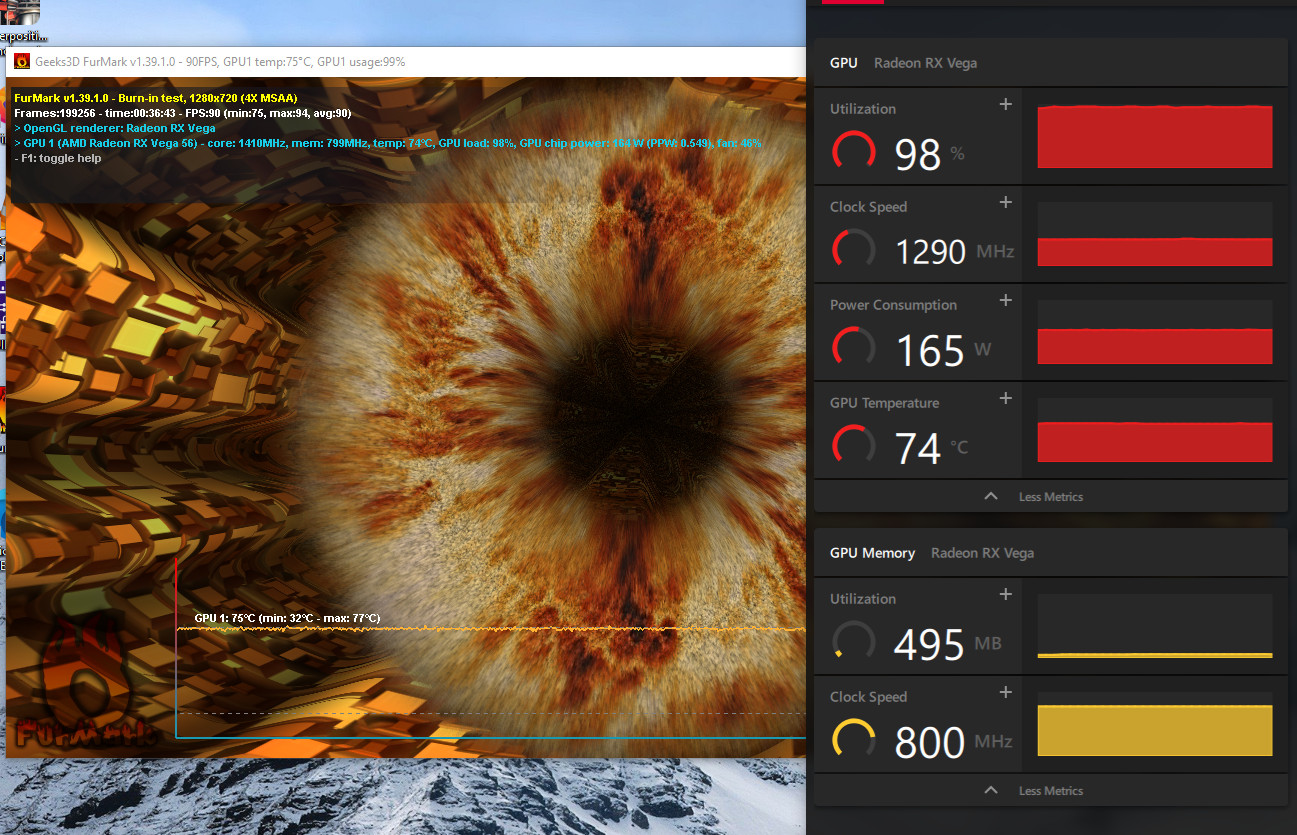Click the Power Consumption 165 W gauge
Image resolution: width=1297 pixels, height=835 pixels.
pyautogui.click(x=853, y=347)
